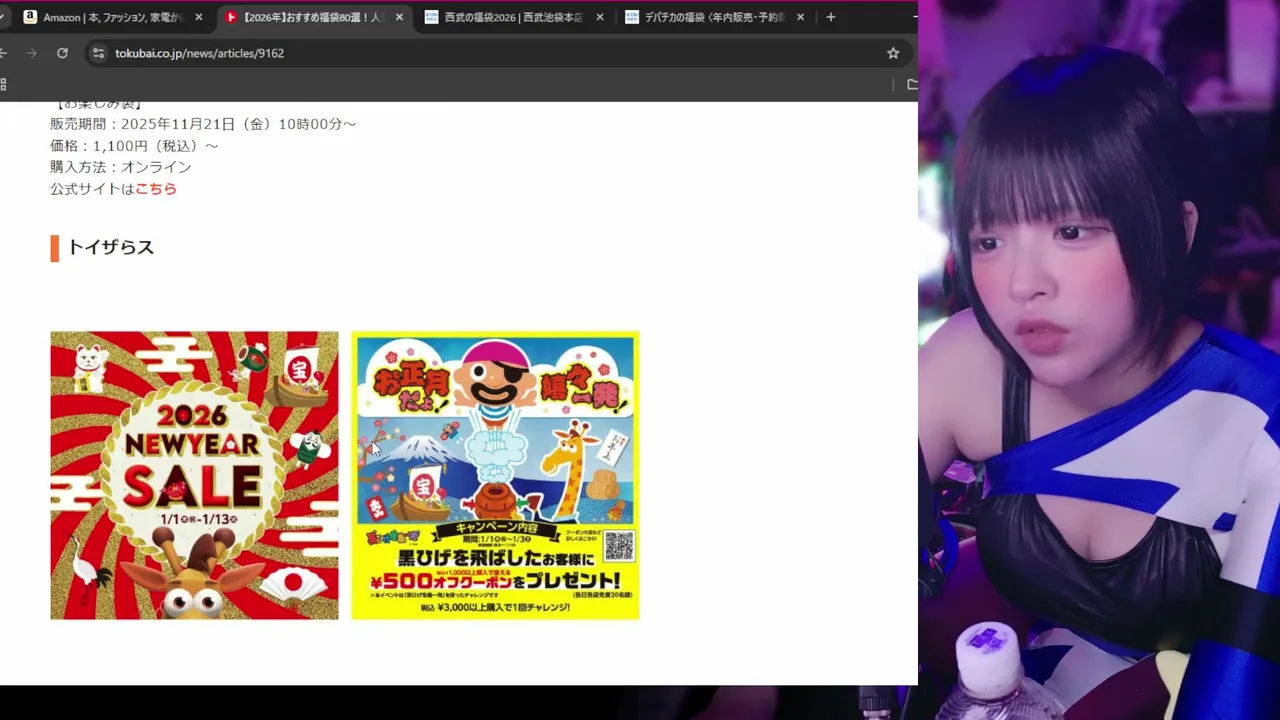The width and height of the screenshot is (1280, 720).
Task: Click the tokubai.co.jp address bar URL
Action: 199,53
